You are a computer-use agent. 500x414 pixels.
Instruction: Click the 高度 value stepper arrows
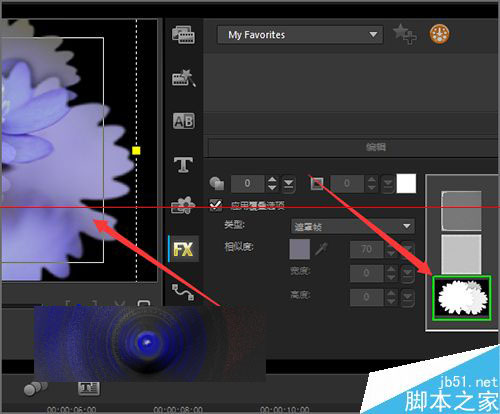[x=391, y=297]
